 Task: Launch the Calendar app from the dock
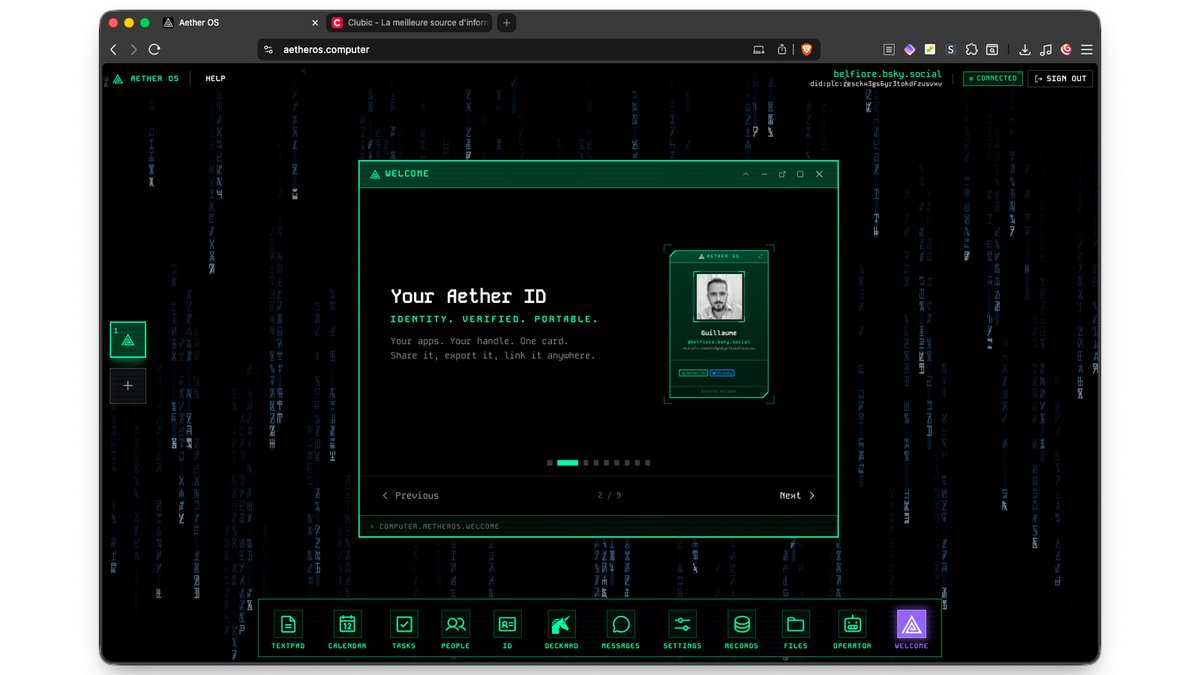[347, 624]
